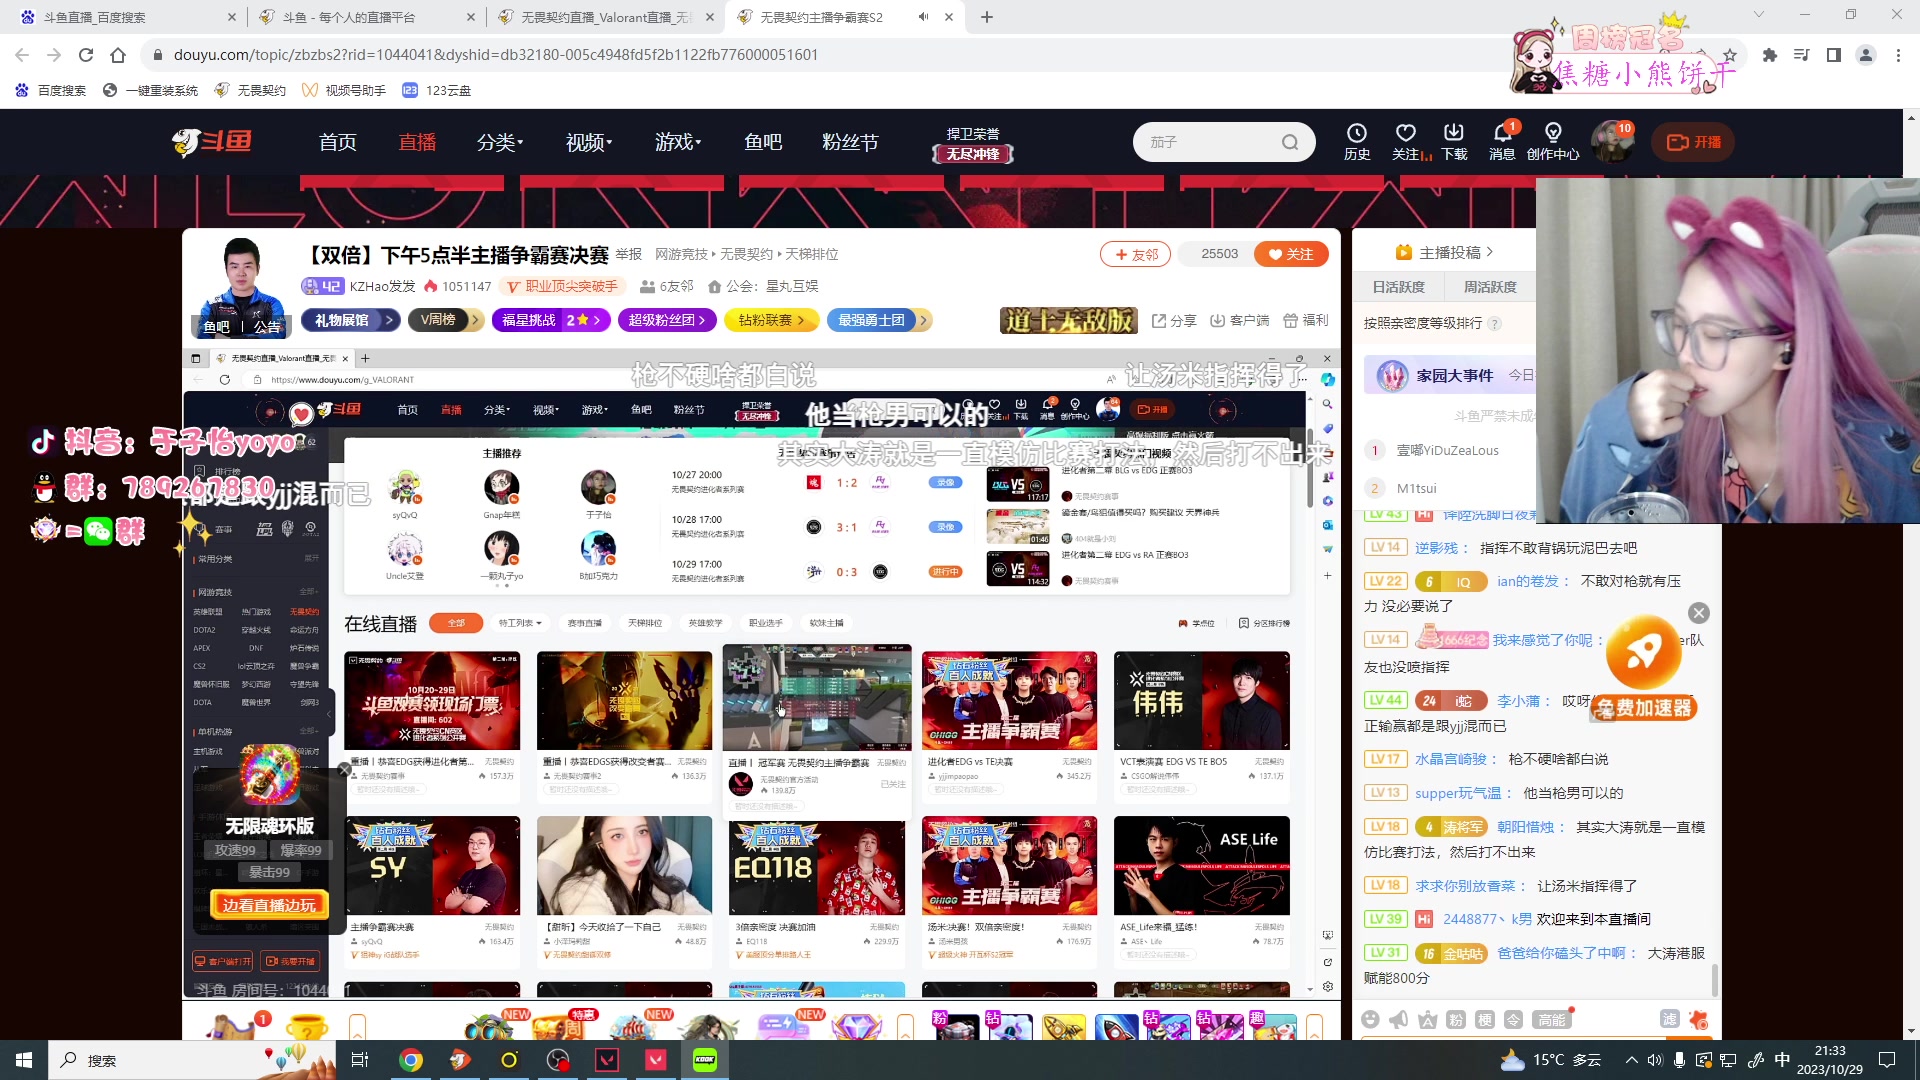Screen dimensions: 1920x1080
Task: Open 直播 in the Douyu nav
Action: [x=417, y=142]
